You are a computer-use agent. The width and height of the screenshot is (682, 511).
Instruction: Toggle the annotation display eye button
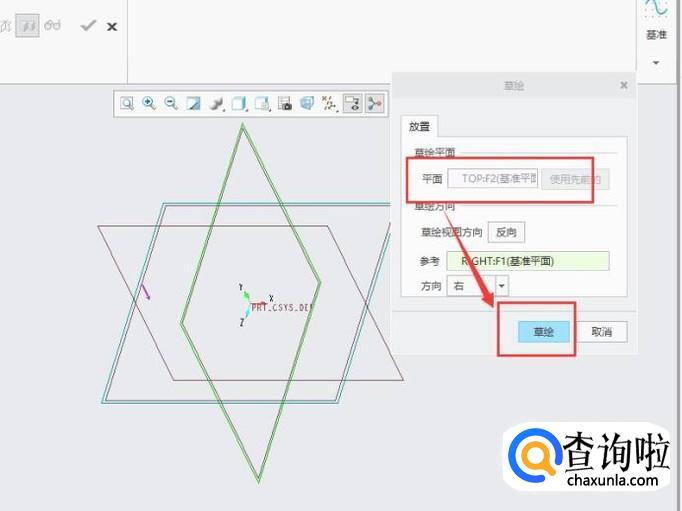click(x=352, y=104)
